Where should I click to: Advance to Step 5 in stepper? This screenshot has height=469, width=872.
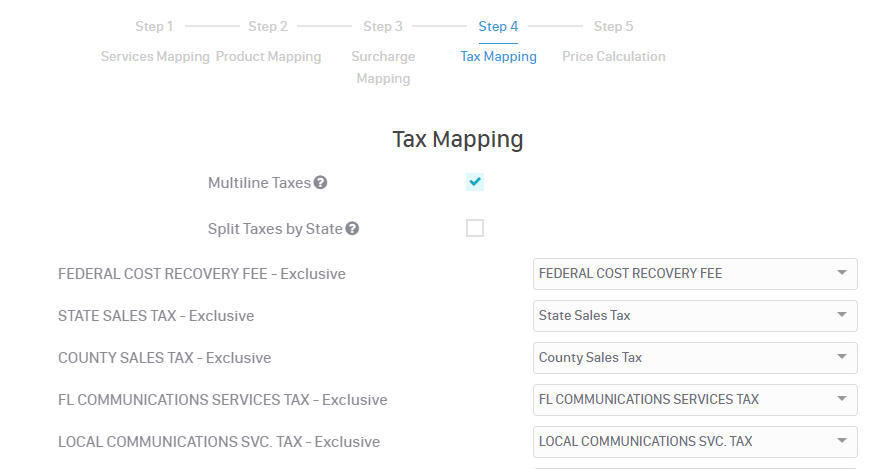pyautogui.click(x=613, y=27)
